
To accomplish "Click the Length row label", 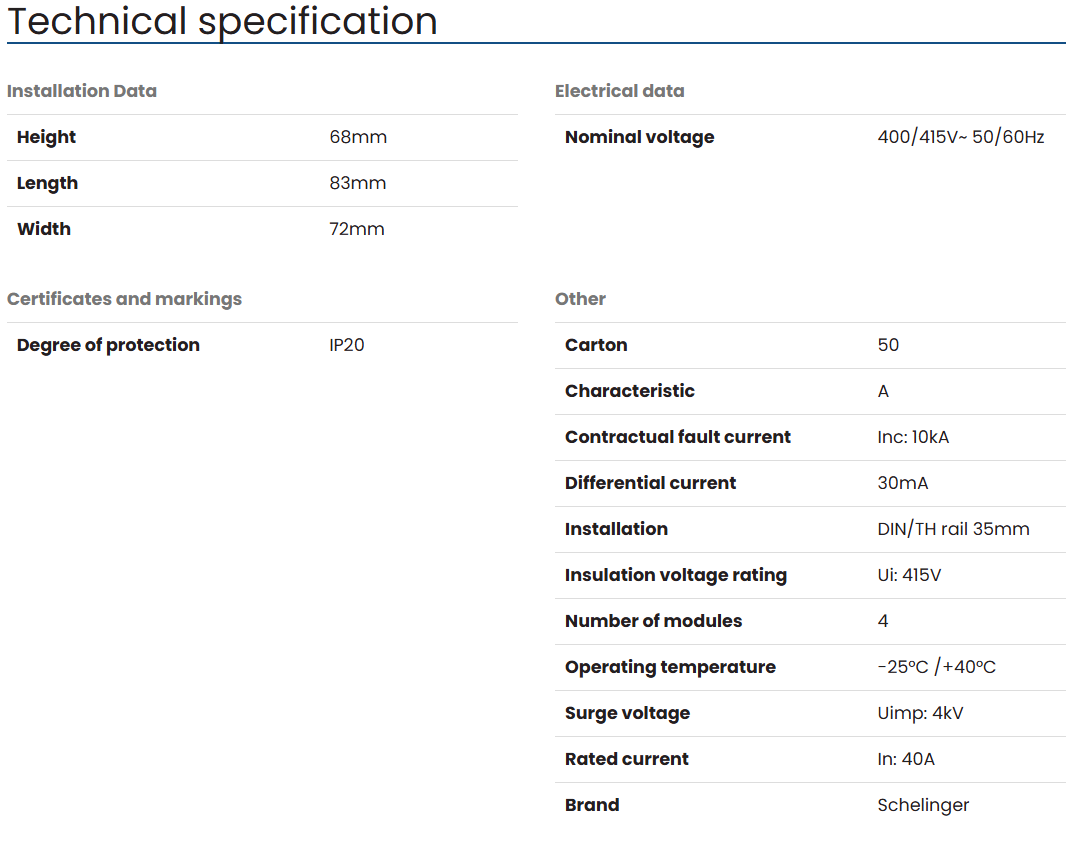I will coord(47,183).
